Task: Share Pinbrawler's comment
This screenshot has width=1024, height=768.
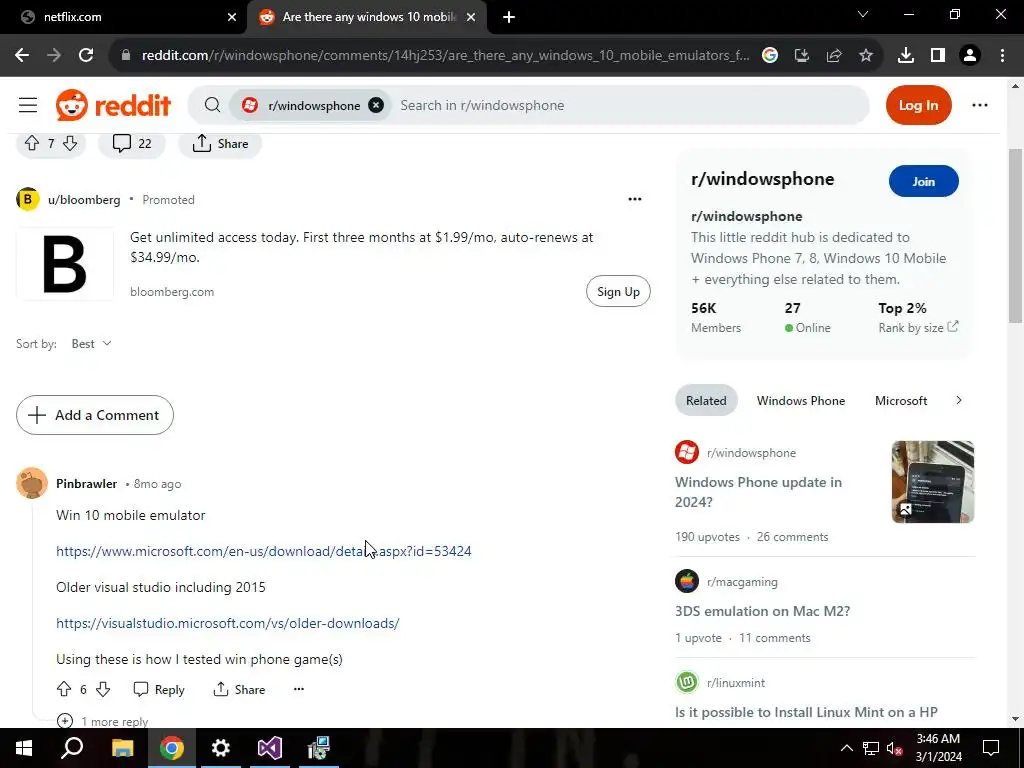Action: (239, 689)
